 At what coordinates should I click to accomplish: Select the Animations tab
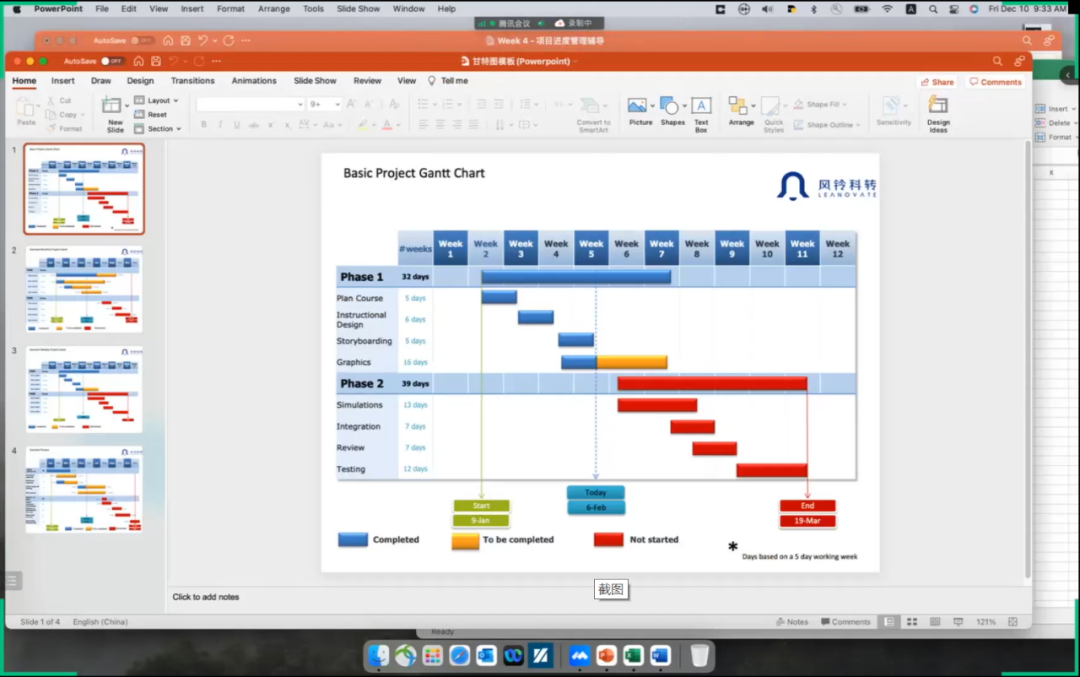pyautogui.click(x=254, y=81)
